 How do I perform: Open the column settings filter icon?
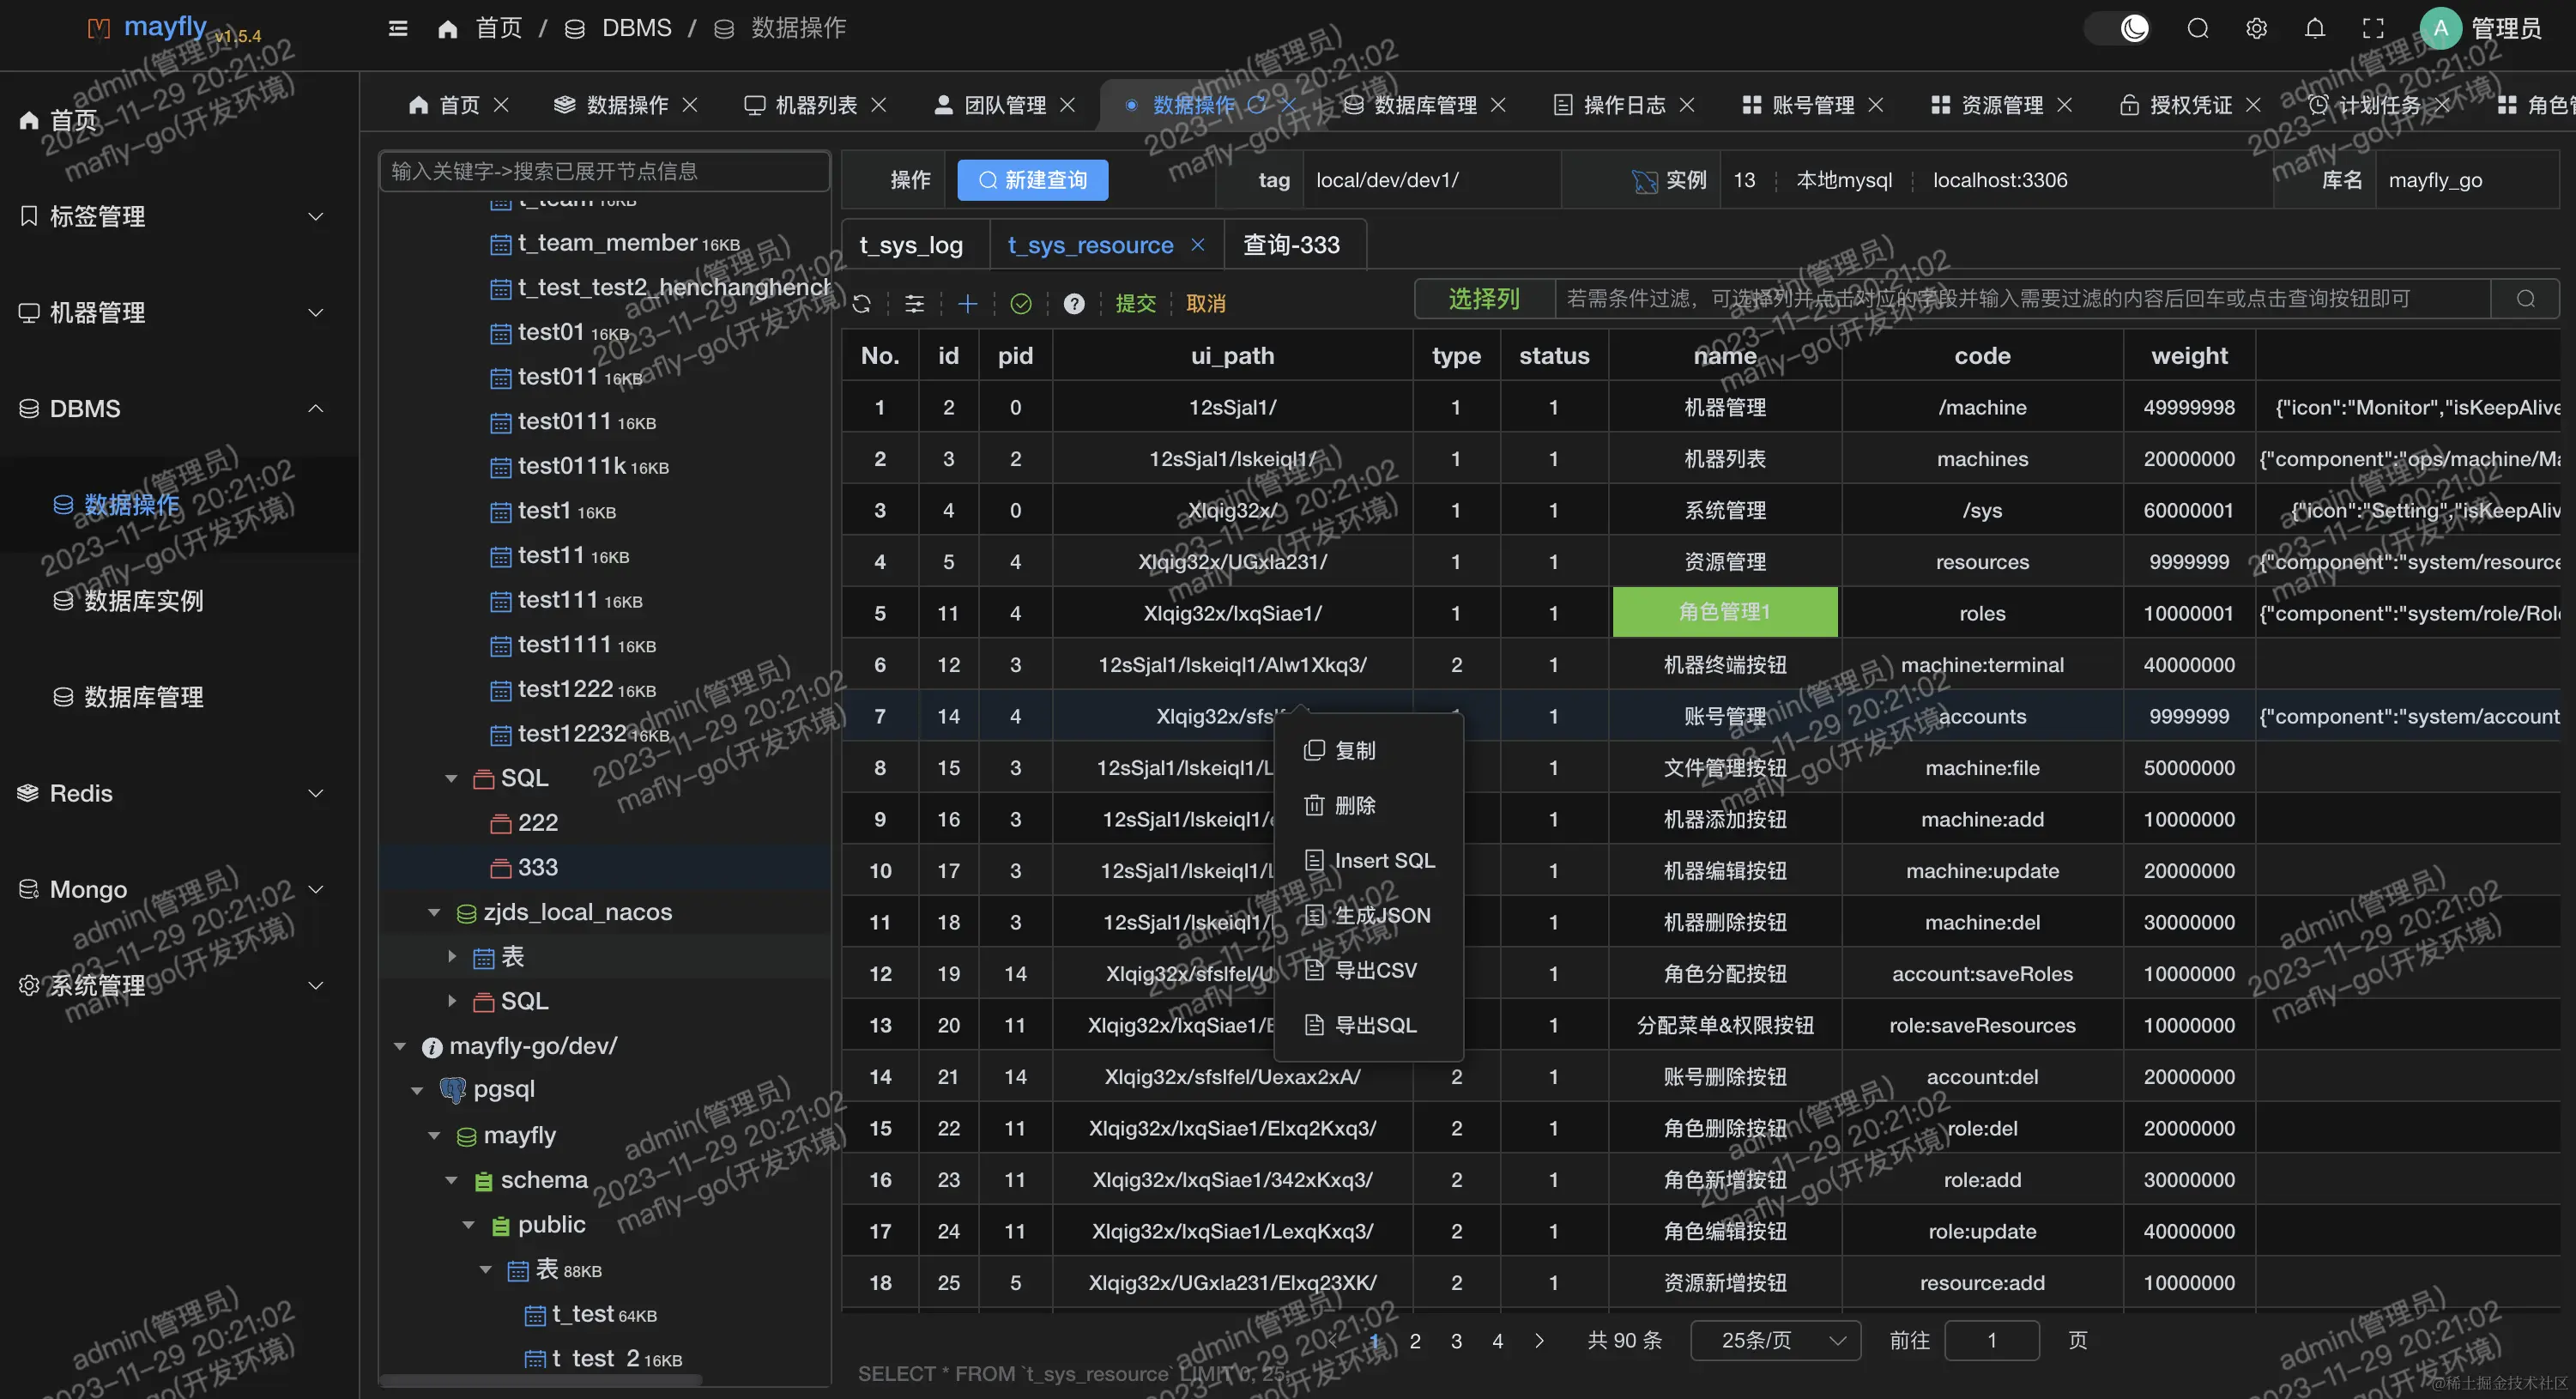(914, 303)
